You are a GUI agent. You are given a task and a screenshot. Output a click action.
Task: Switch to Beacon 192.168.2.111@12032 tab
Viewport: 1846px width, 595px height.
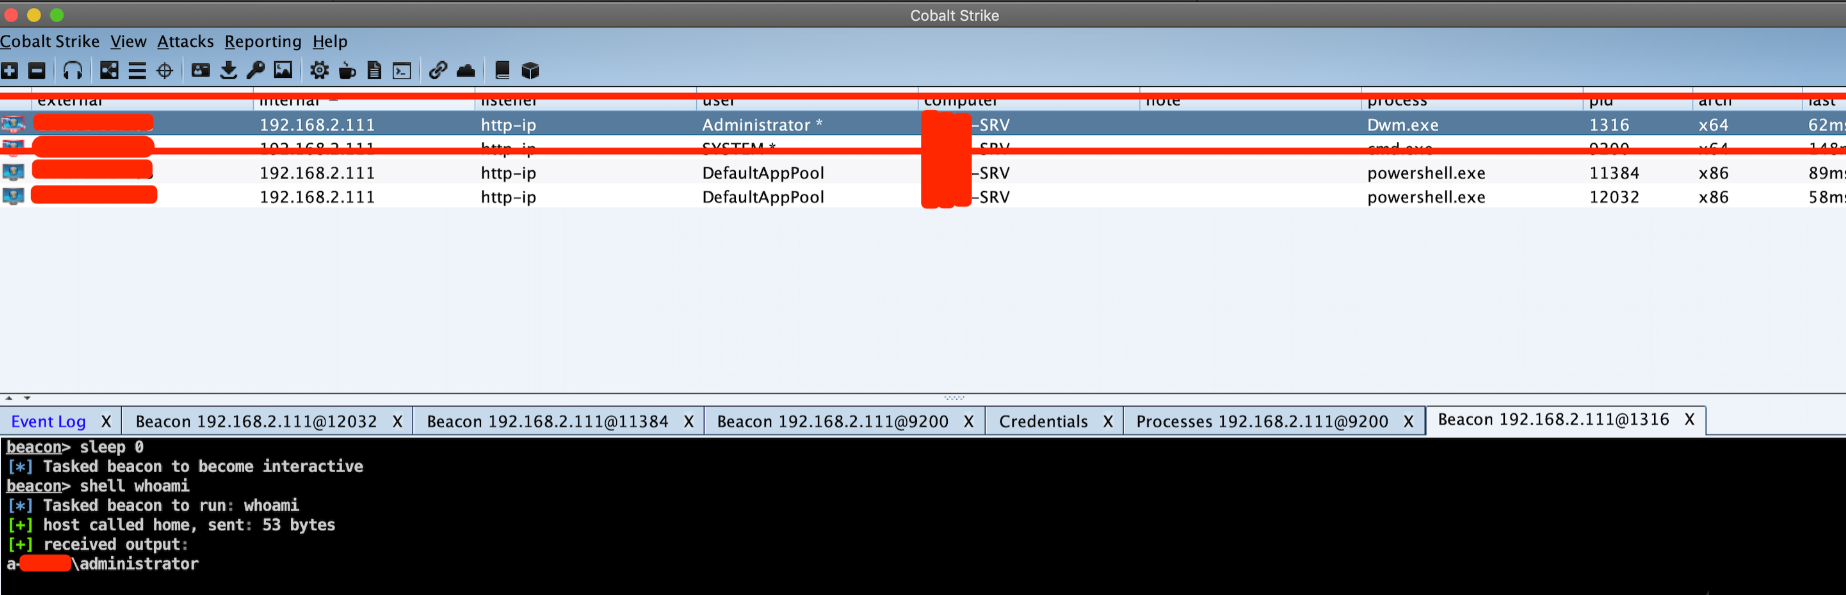click(x=256, y=422)
